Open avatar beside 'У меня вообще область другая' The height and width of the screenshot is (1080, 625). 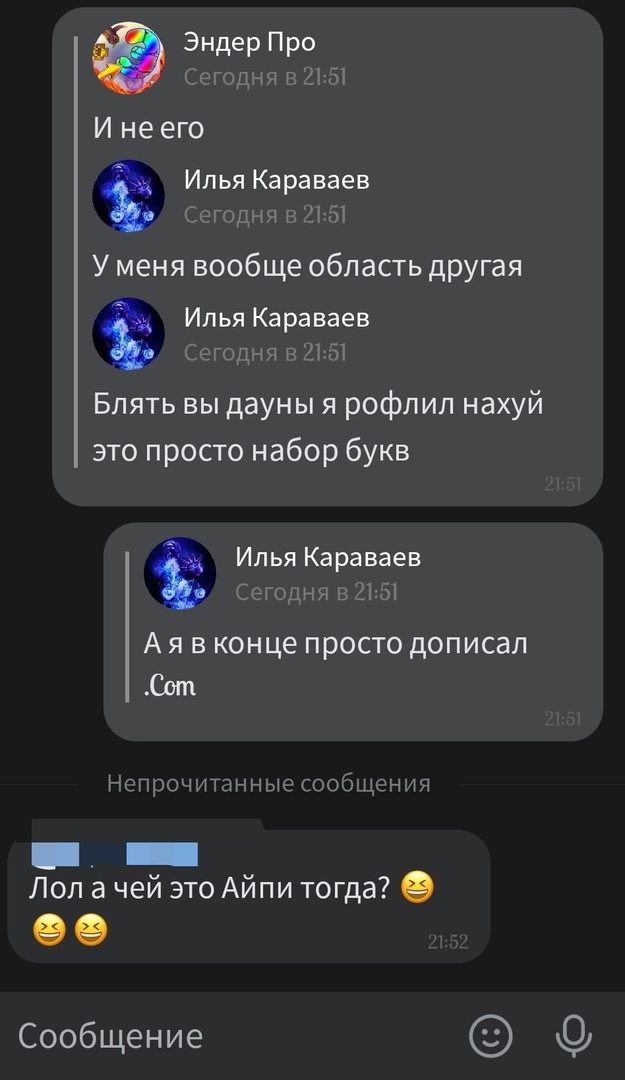[129, 196]
